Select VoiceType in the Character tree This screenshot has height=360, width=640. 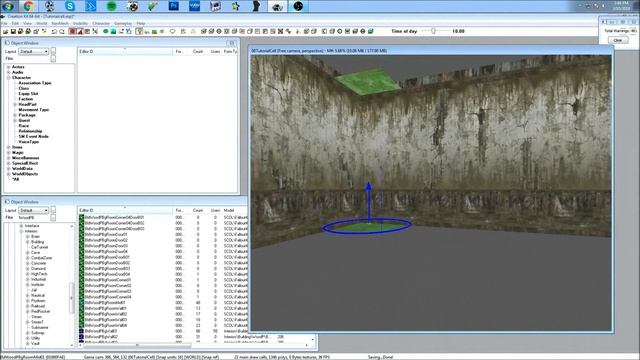point(29,142)
